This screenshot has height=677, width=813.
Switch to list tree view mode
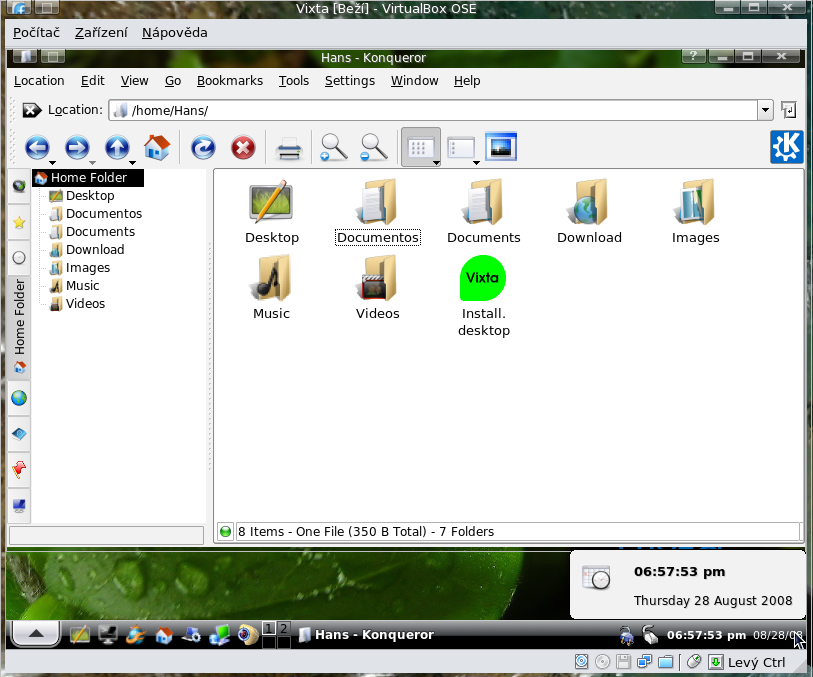coord(461,148)
